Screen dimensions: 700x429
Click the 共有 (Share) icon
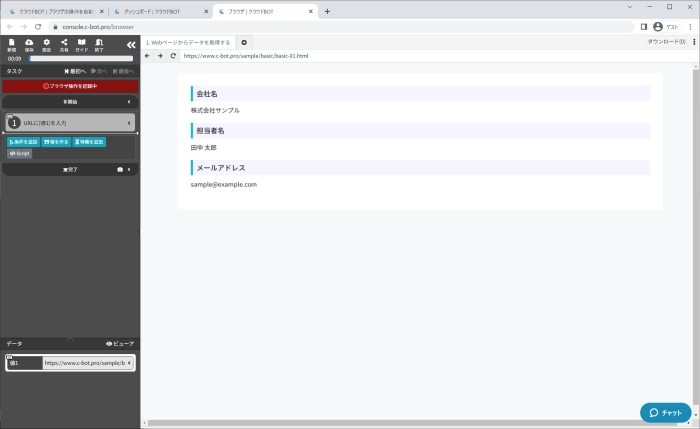coord(64,44)
